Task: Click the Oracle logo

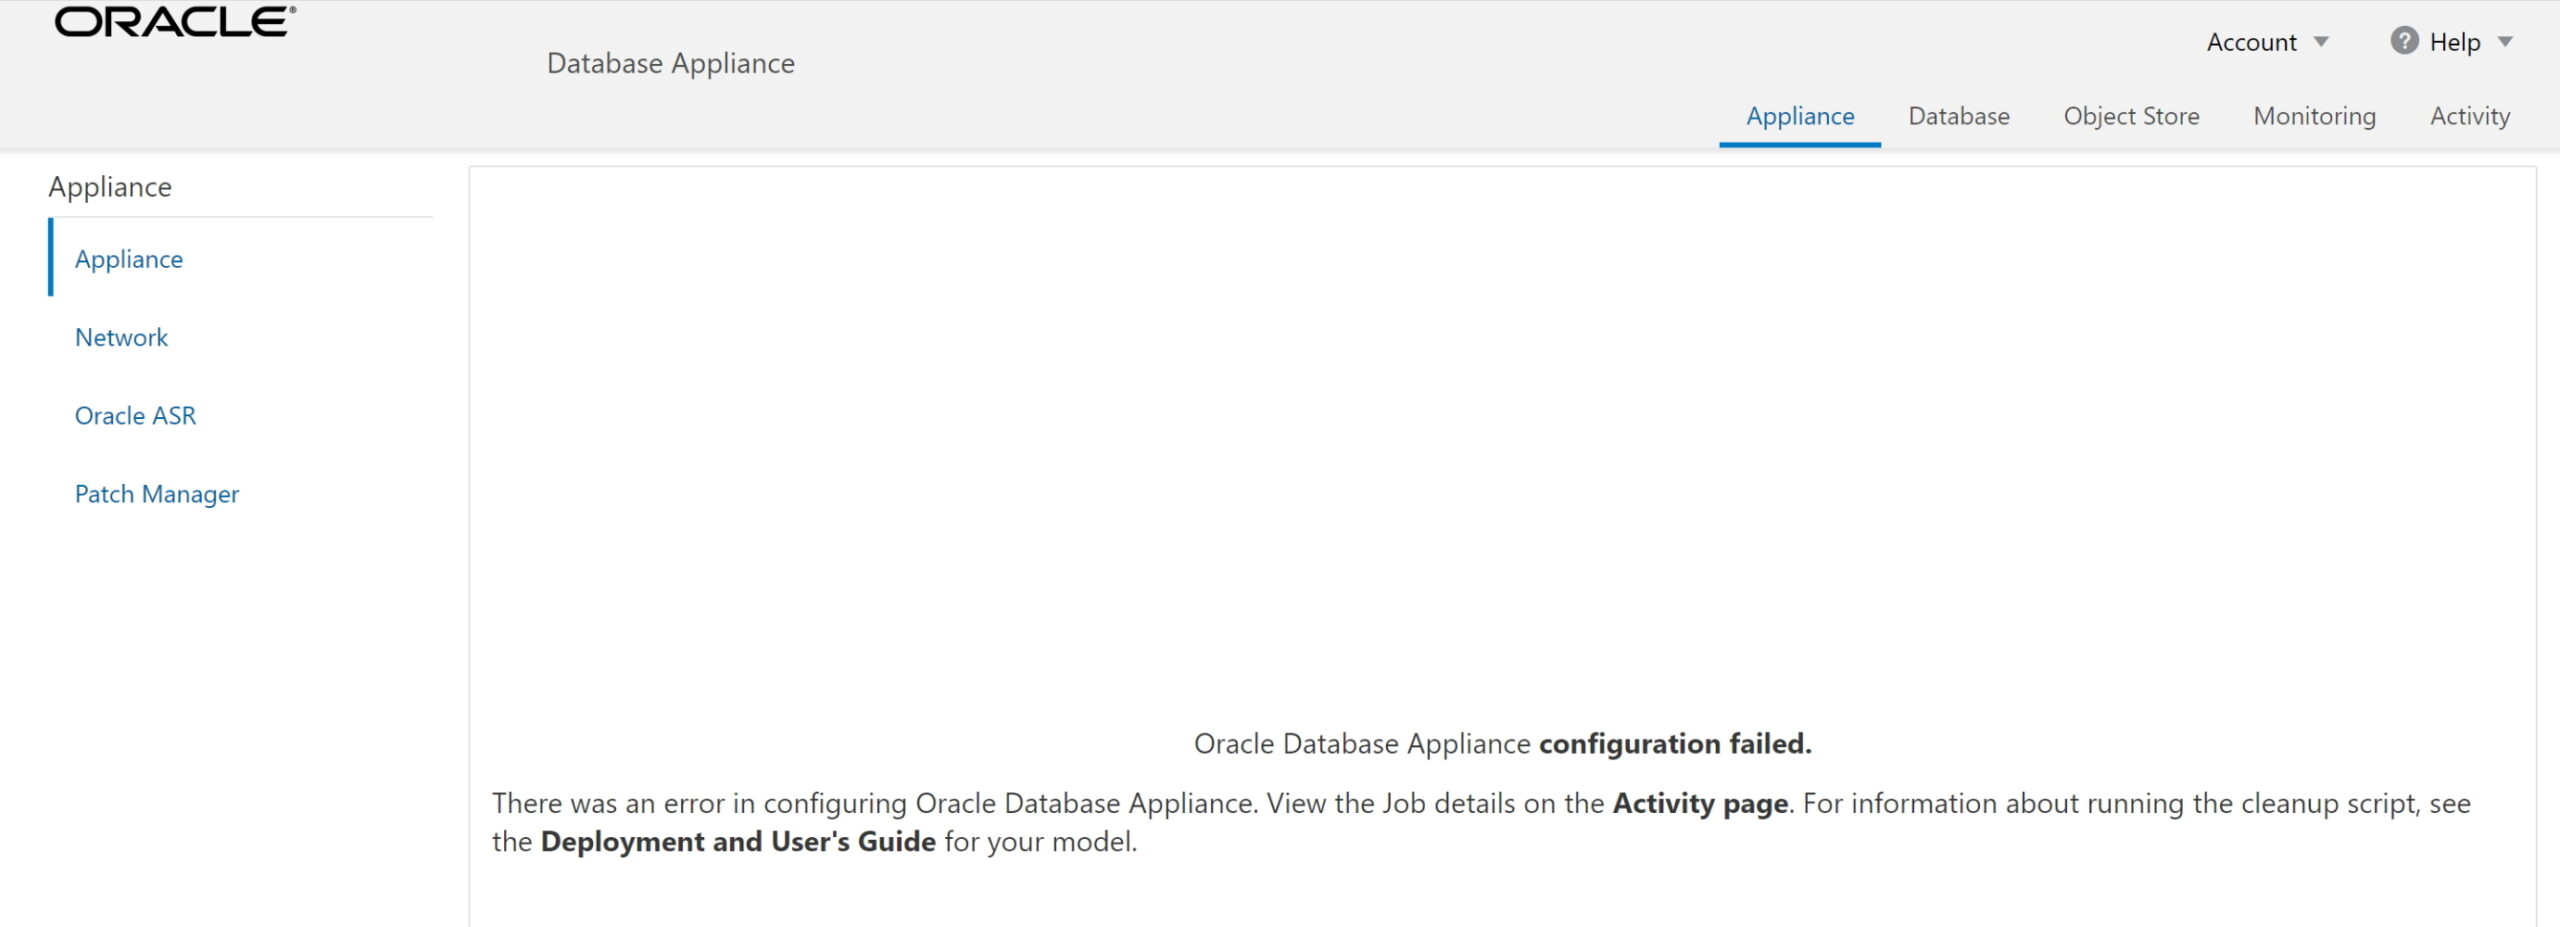Action: tap(175, 22)
